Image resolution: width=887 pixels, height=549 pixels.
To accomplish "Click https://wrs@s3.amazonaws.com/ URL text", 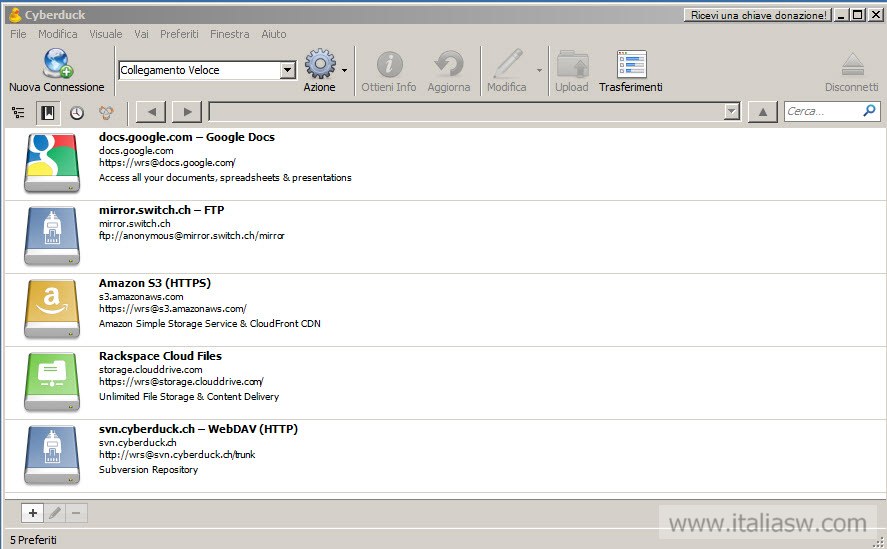I will (173, 309).
